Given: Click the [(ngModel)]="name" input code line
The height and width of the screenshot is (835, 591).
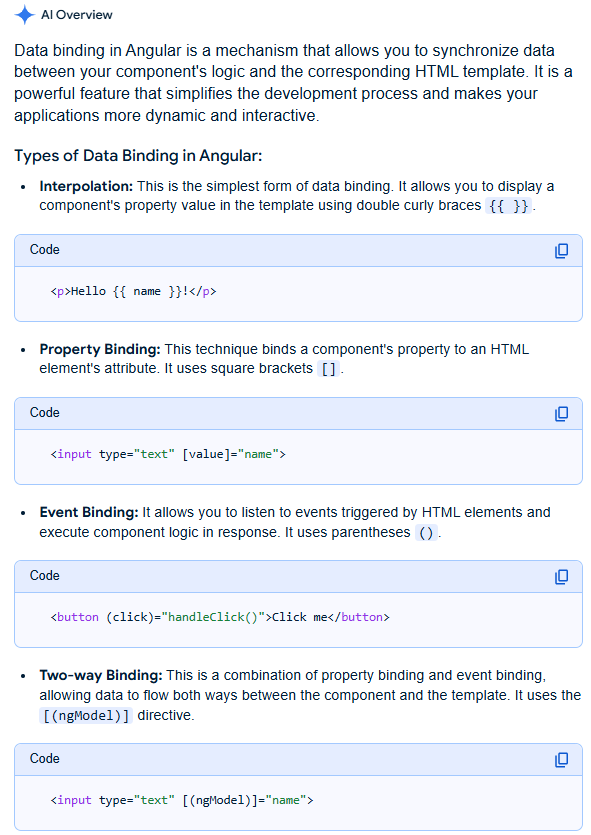Looking at the screenshot, I should (x=182, y=800).
